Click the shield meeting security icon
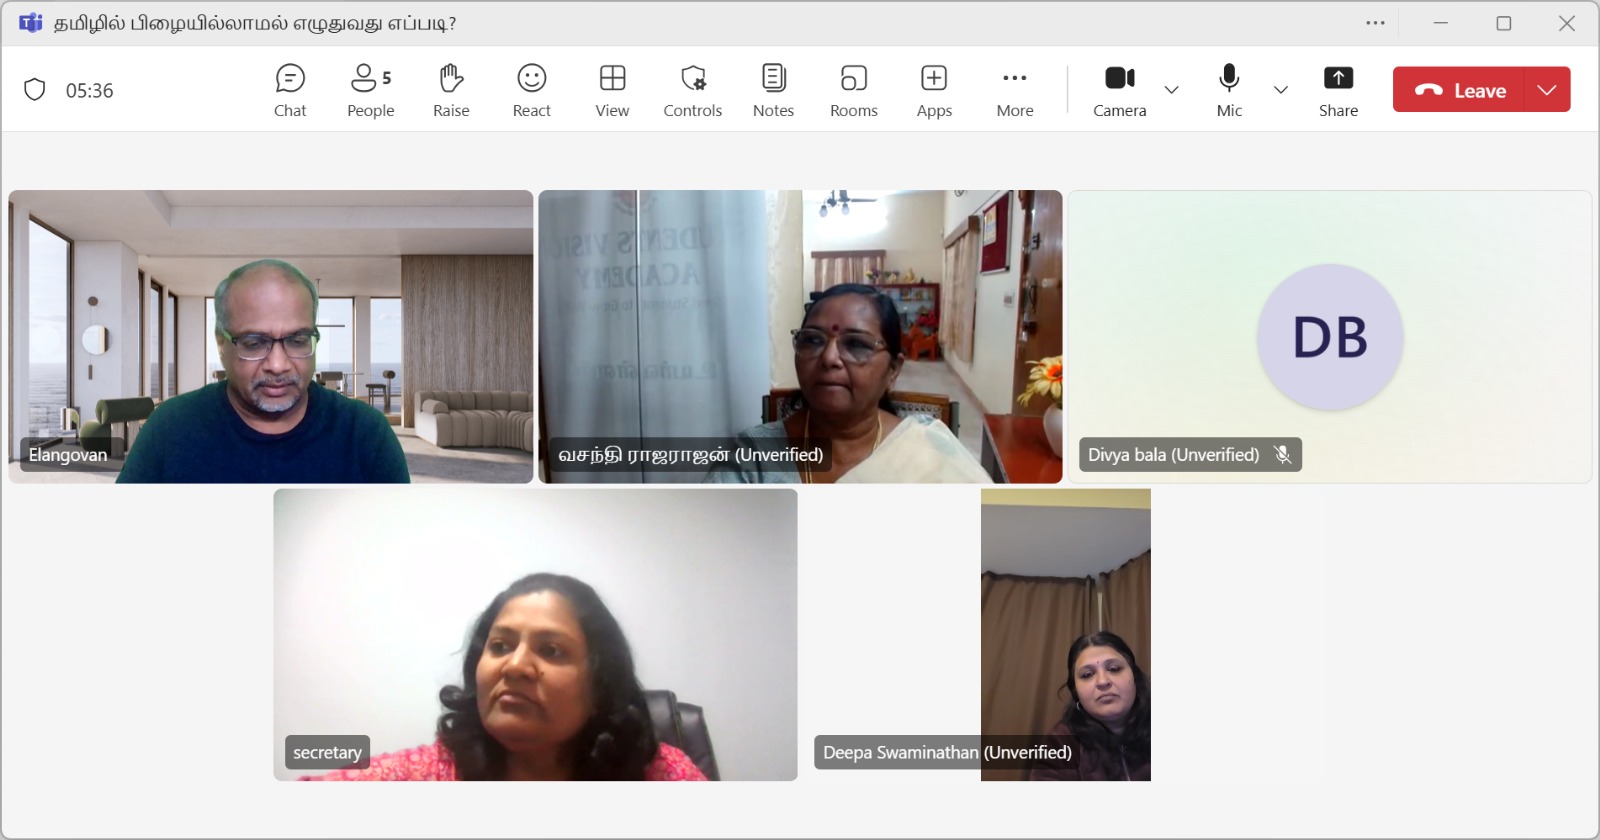Image resolution: width=1600 pixels, height=840 pixels. [35, 90]
